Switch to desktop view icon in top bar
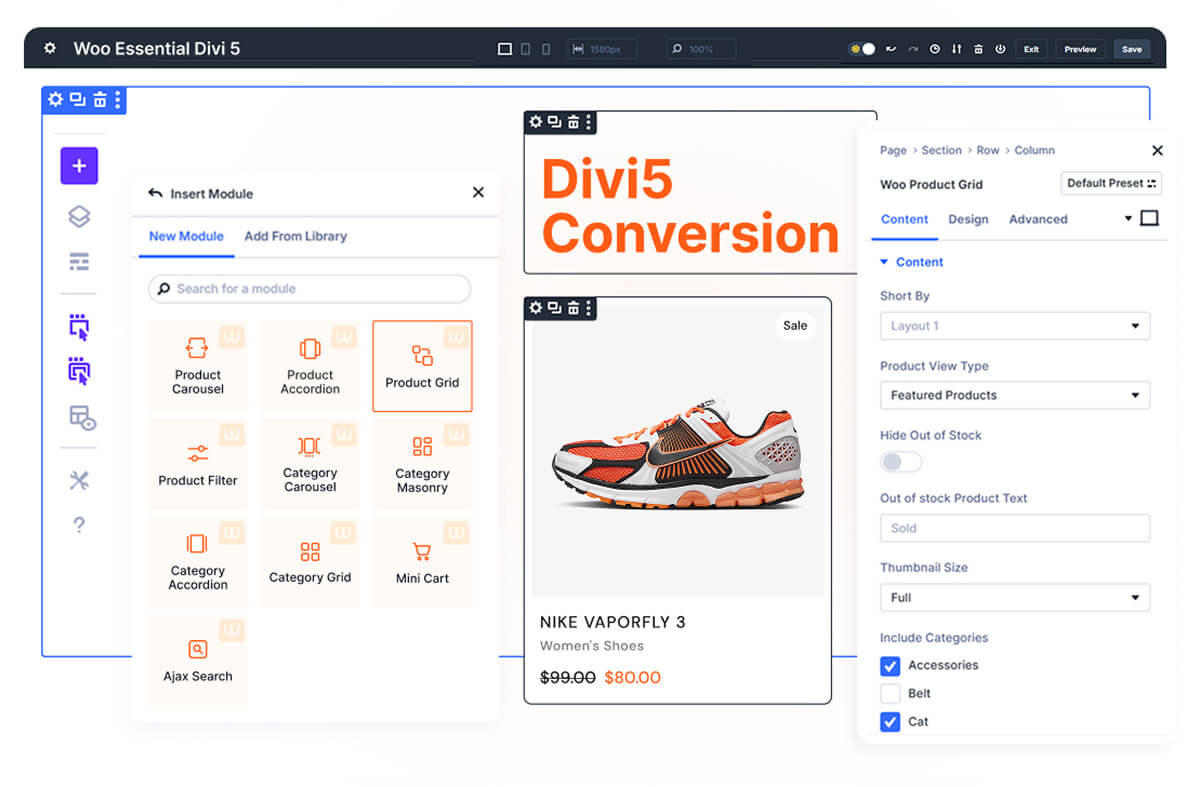The image size is (1201, 787). [x=505, y=49]
